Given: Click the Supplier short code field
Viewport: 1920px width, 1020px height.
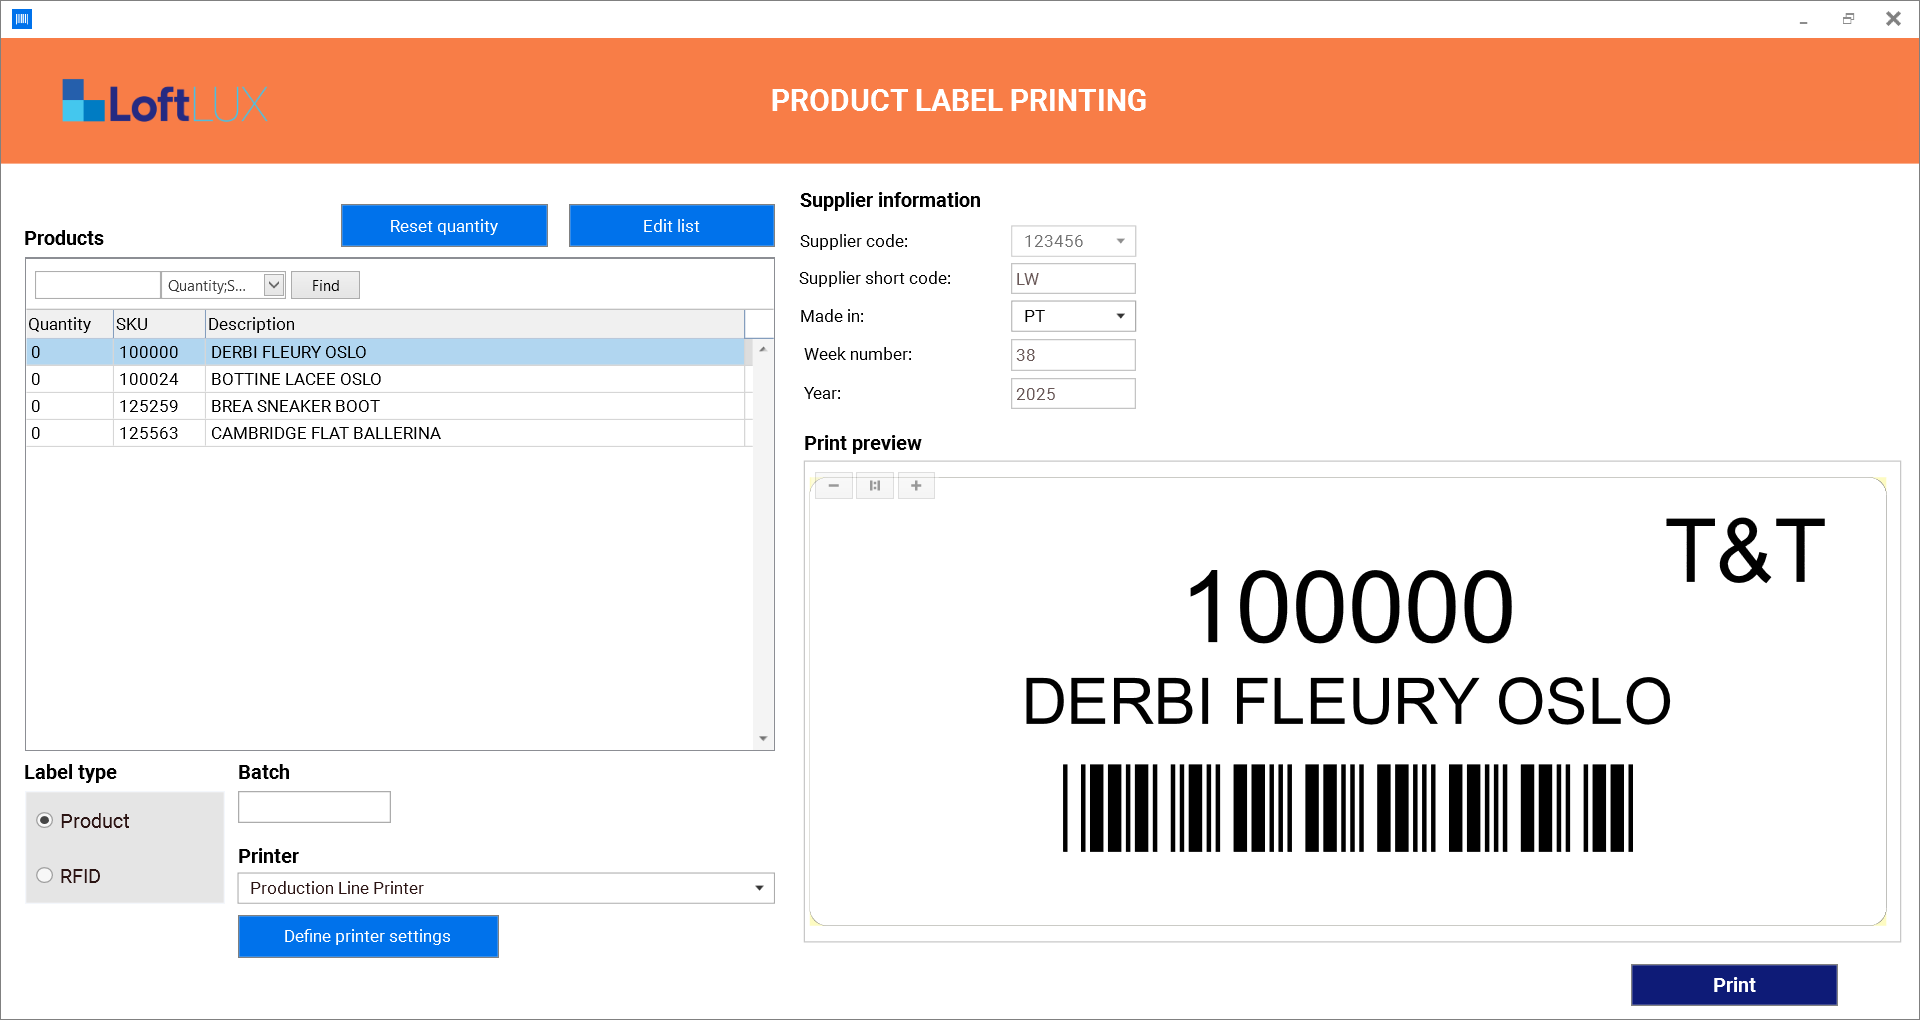Looking at the screenshot, I should click(1073, 279).
